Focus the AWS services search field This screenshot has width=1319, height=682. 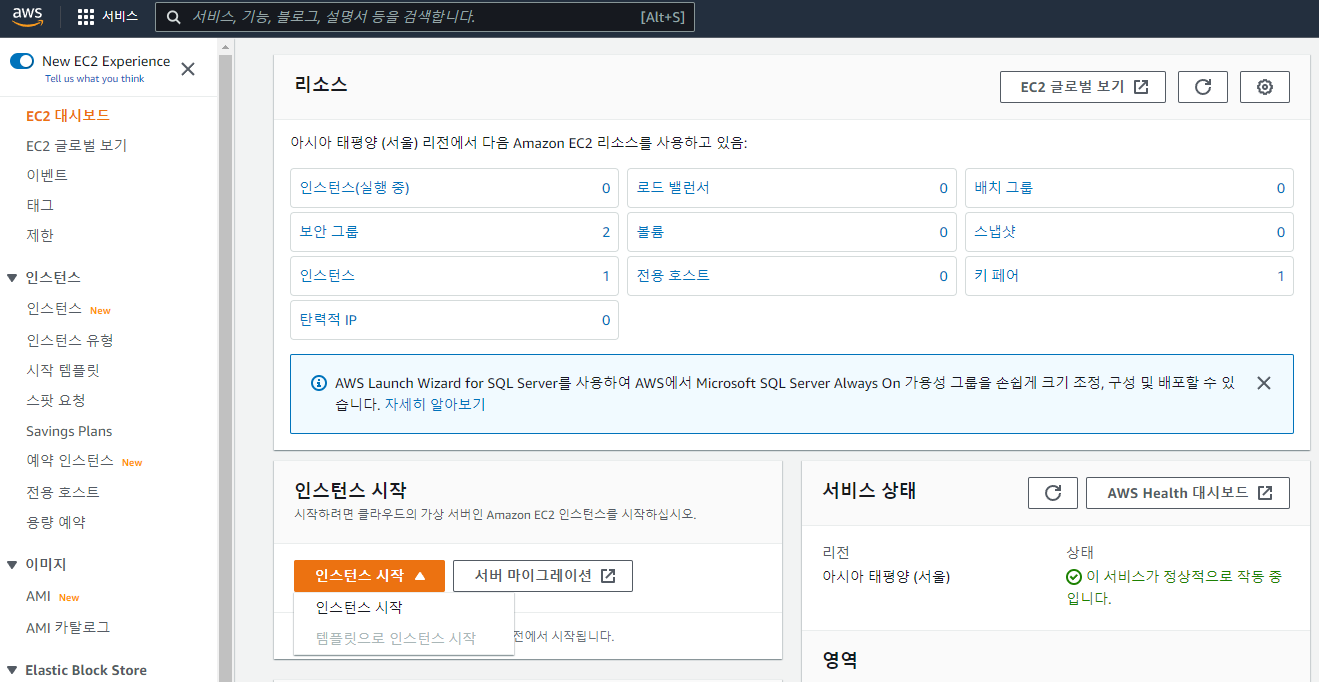[x=425, y=17]
